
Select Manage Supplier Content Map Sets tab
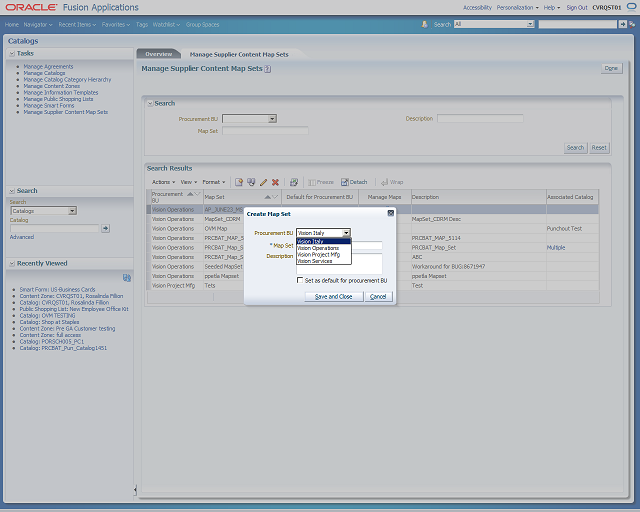coord(239,54)
